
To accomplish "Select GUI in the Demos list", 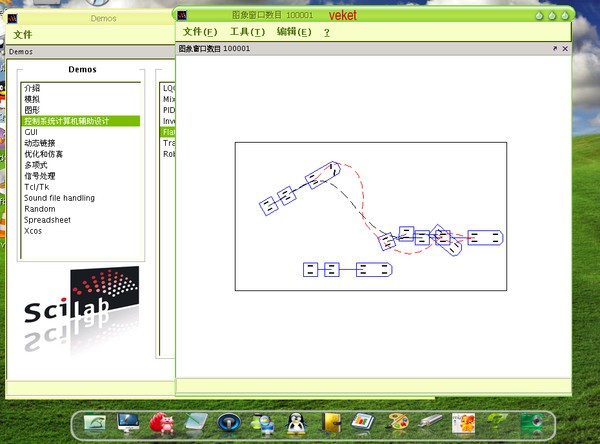I will pos(80,132).
